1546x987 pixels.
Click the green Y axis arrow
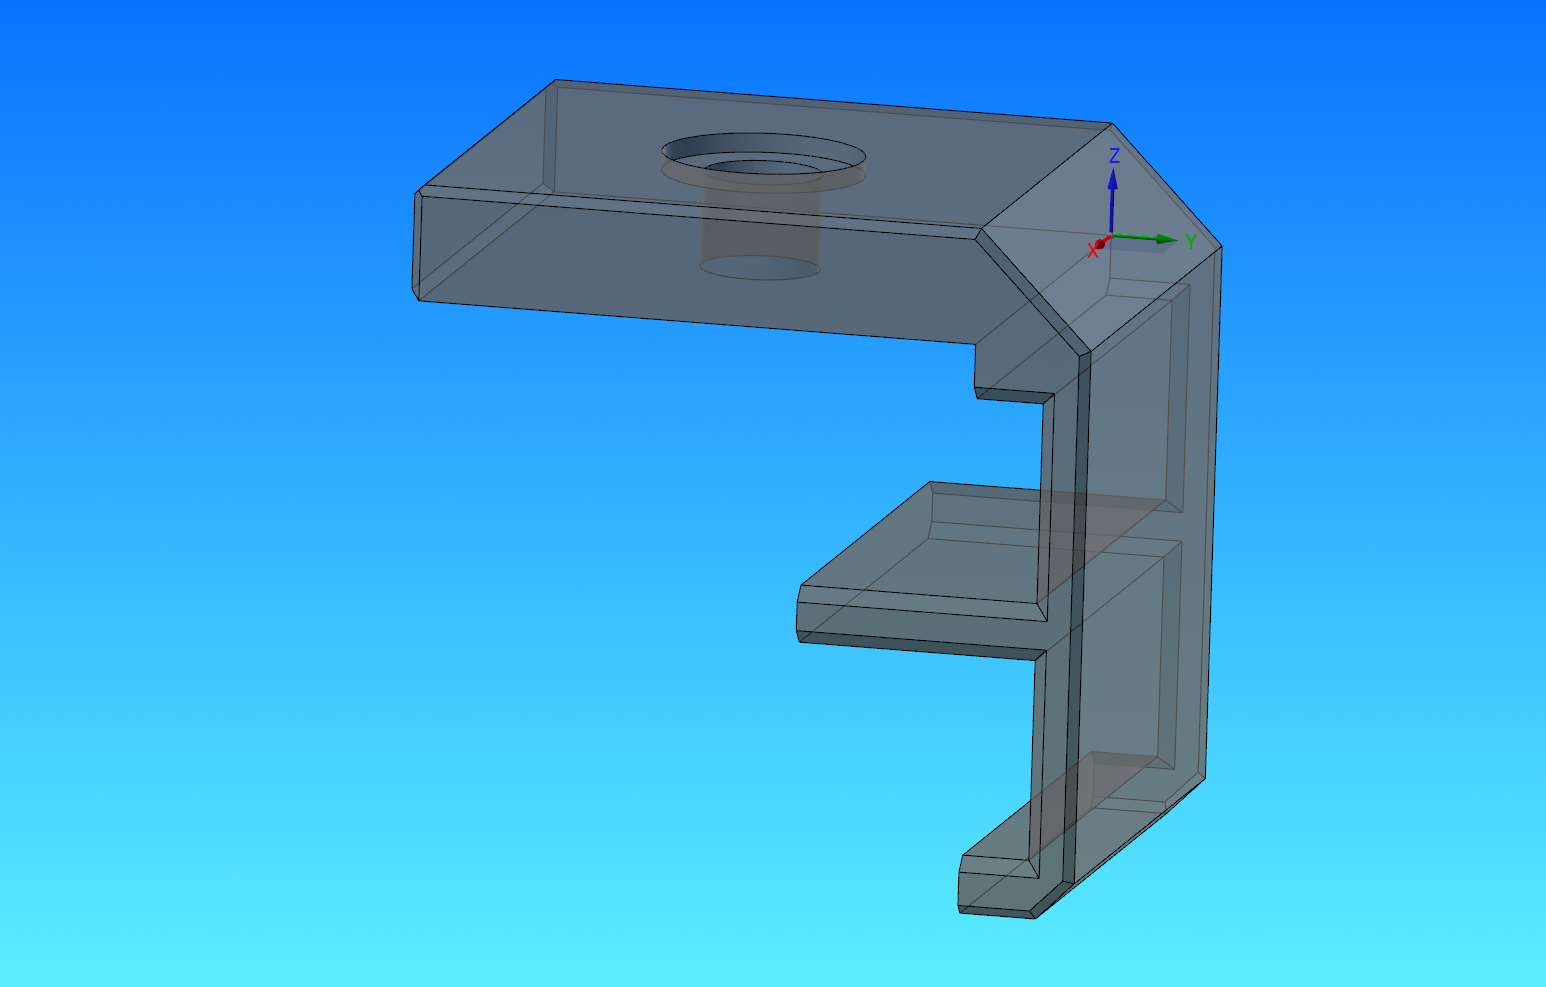1146,238
